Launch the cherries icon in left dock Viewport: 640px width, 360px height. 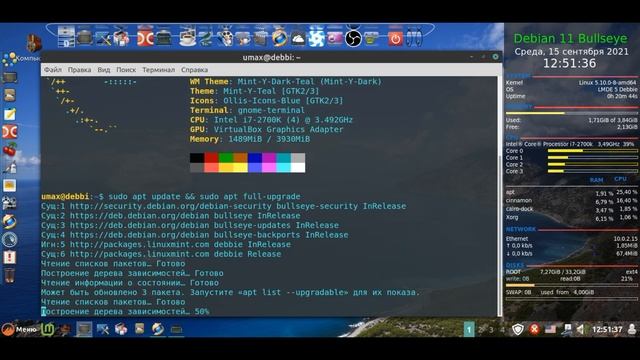(9, 149)
